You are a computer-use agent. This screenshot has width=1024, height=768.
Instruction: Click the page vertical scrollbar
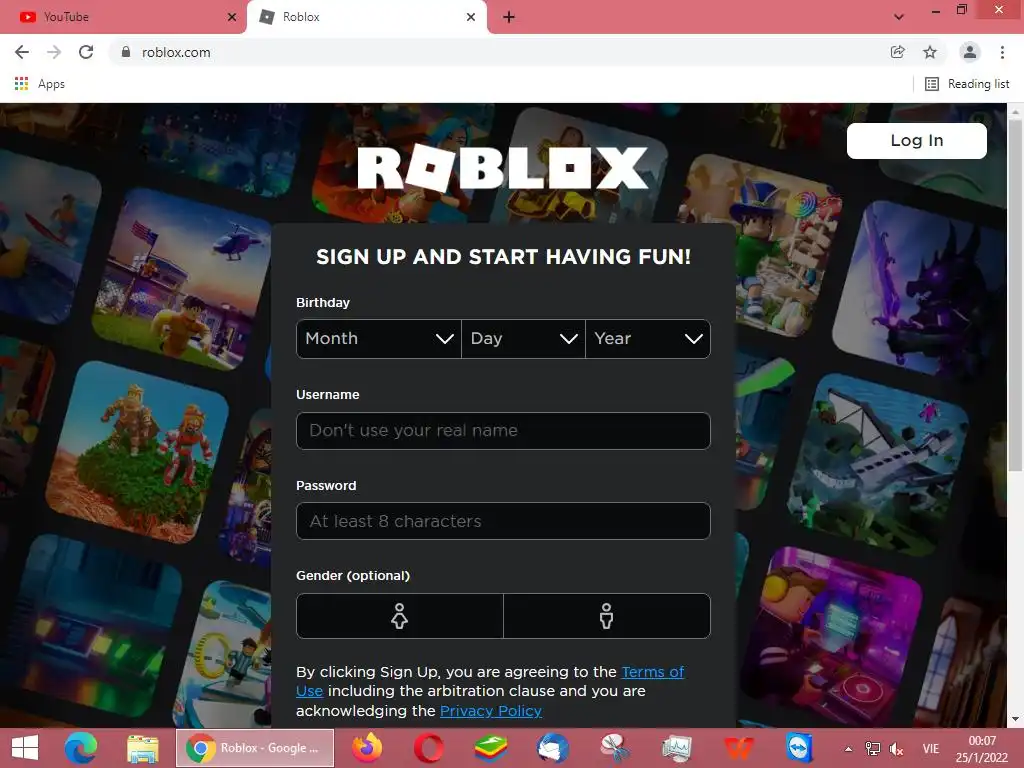tap(1015, 294)
